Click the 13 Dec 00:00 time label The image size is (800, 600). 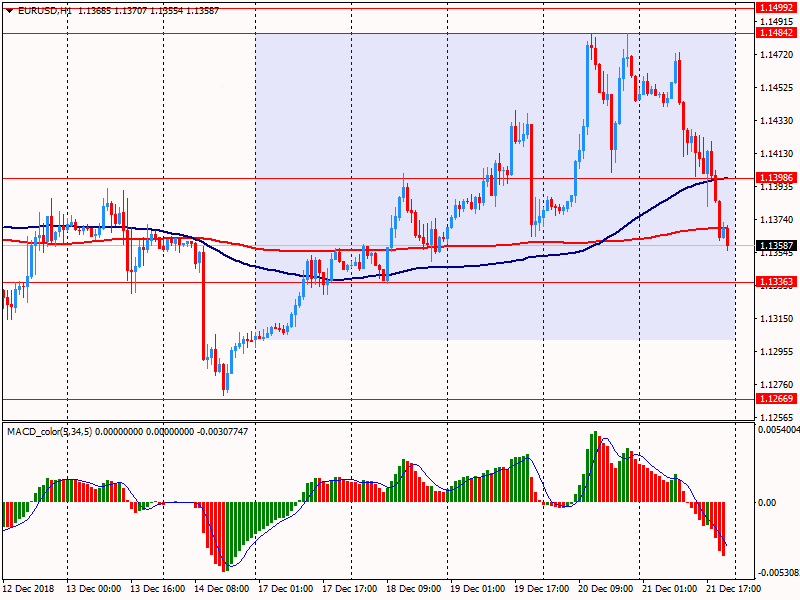(x=93, y=589)
